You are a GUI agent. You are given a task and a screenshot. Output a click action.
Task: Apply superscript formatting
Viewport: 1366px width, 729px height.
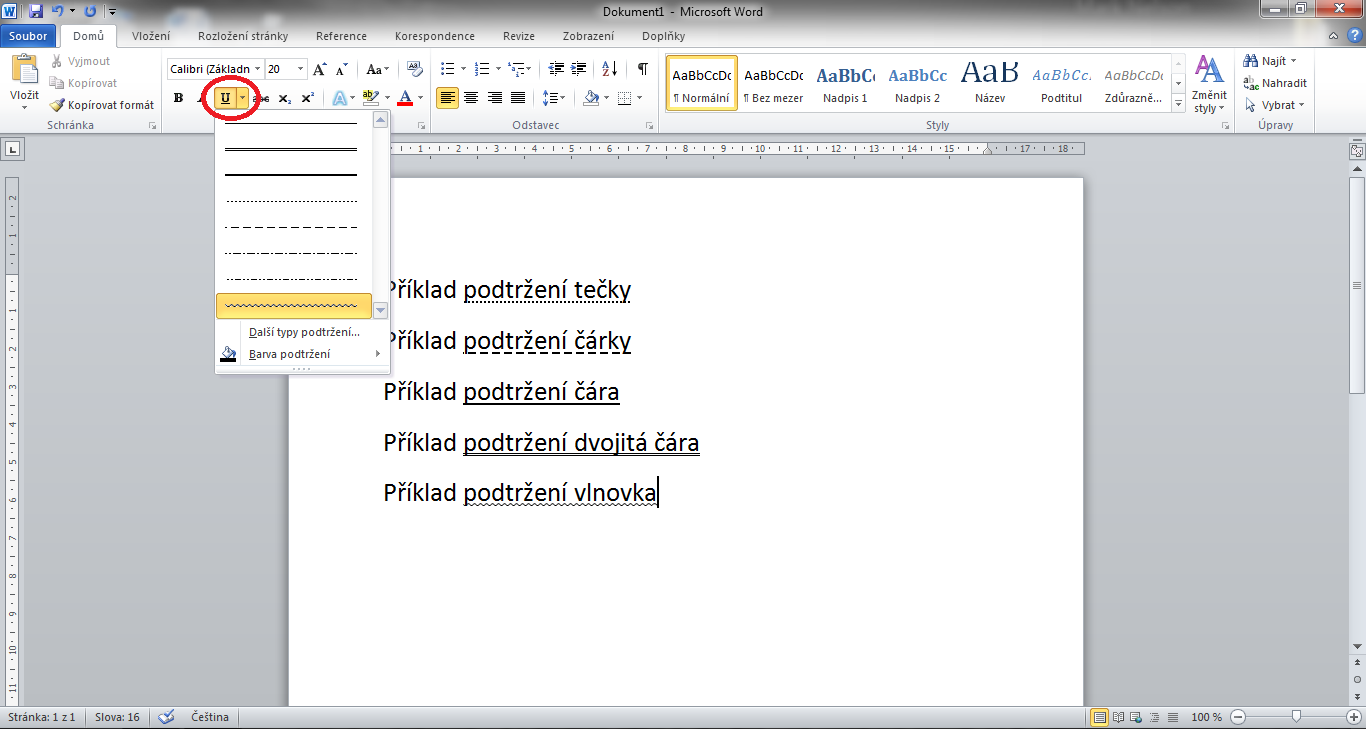click(x=308, y=98)
